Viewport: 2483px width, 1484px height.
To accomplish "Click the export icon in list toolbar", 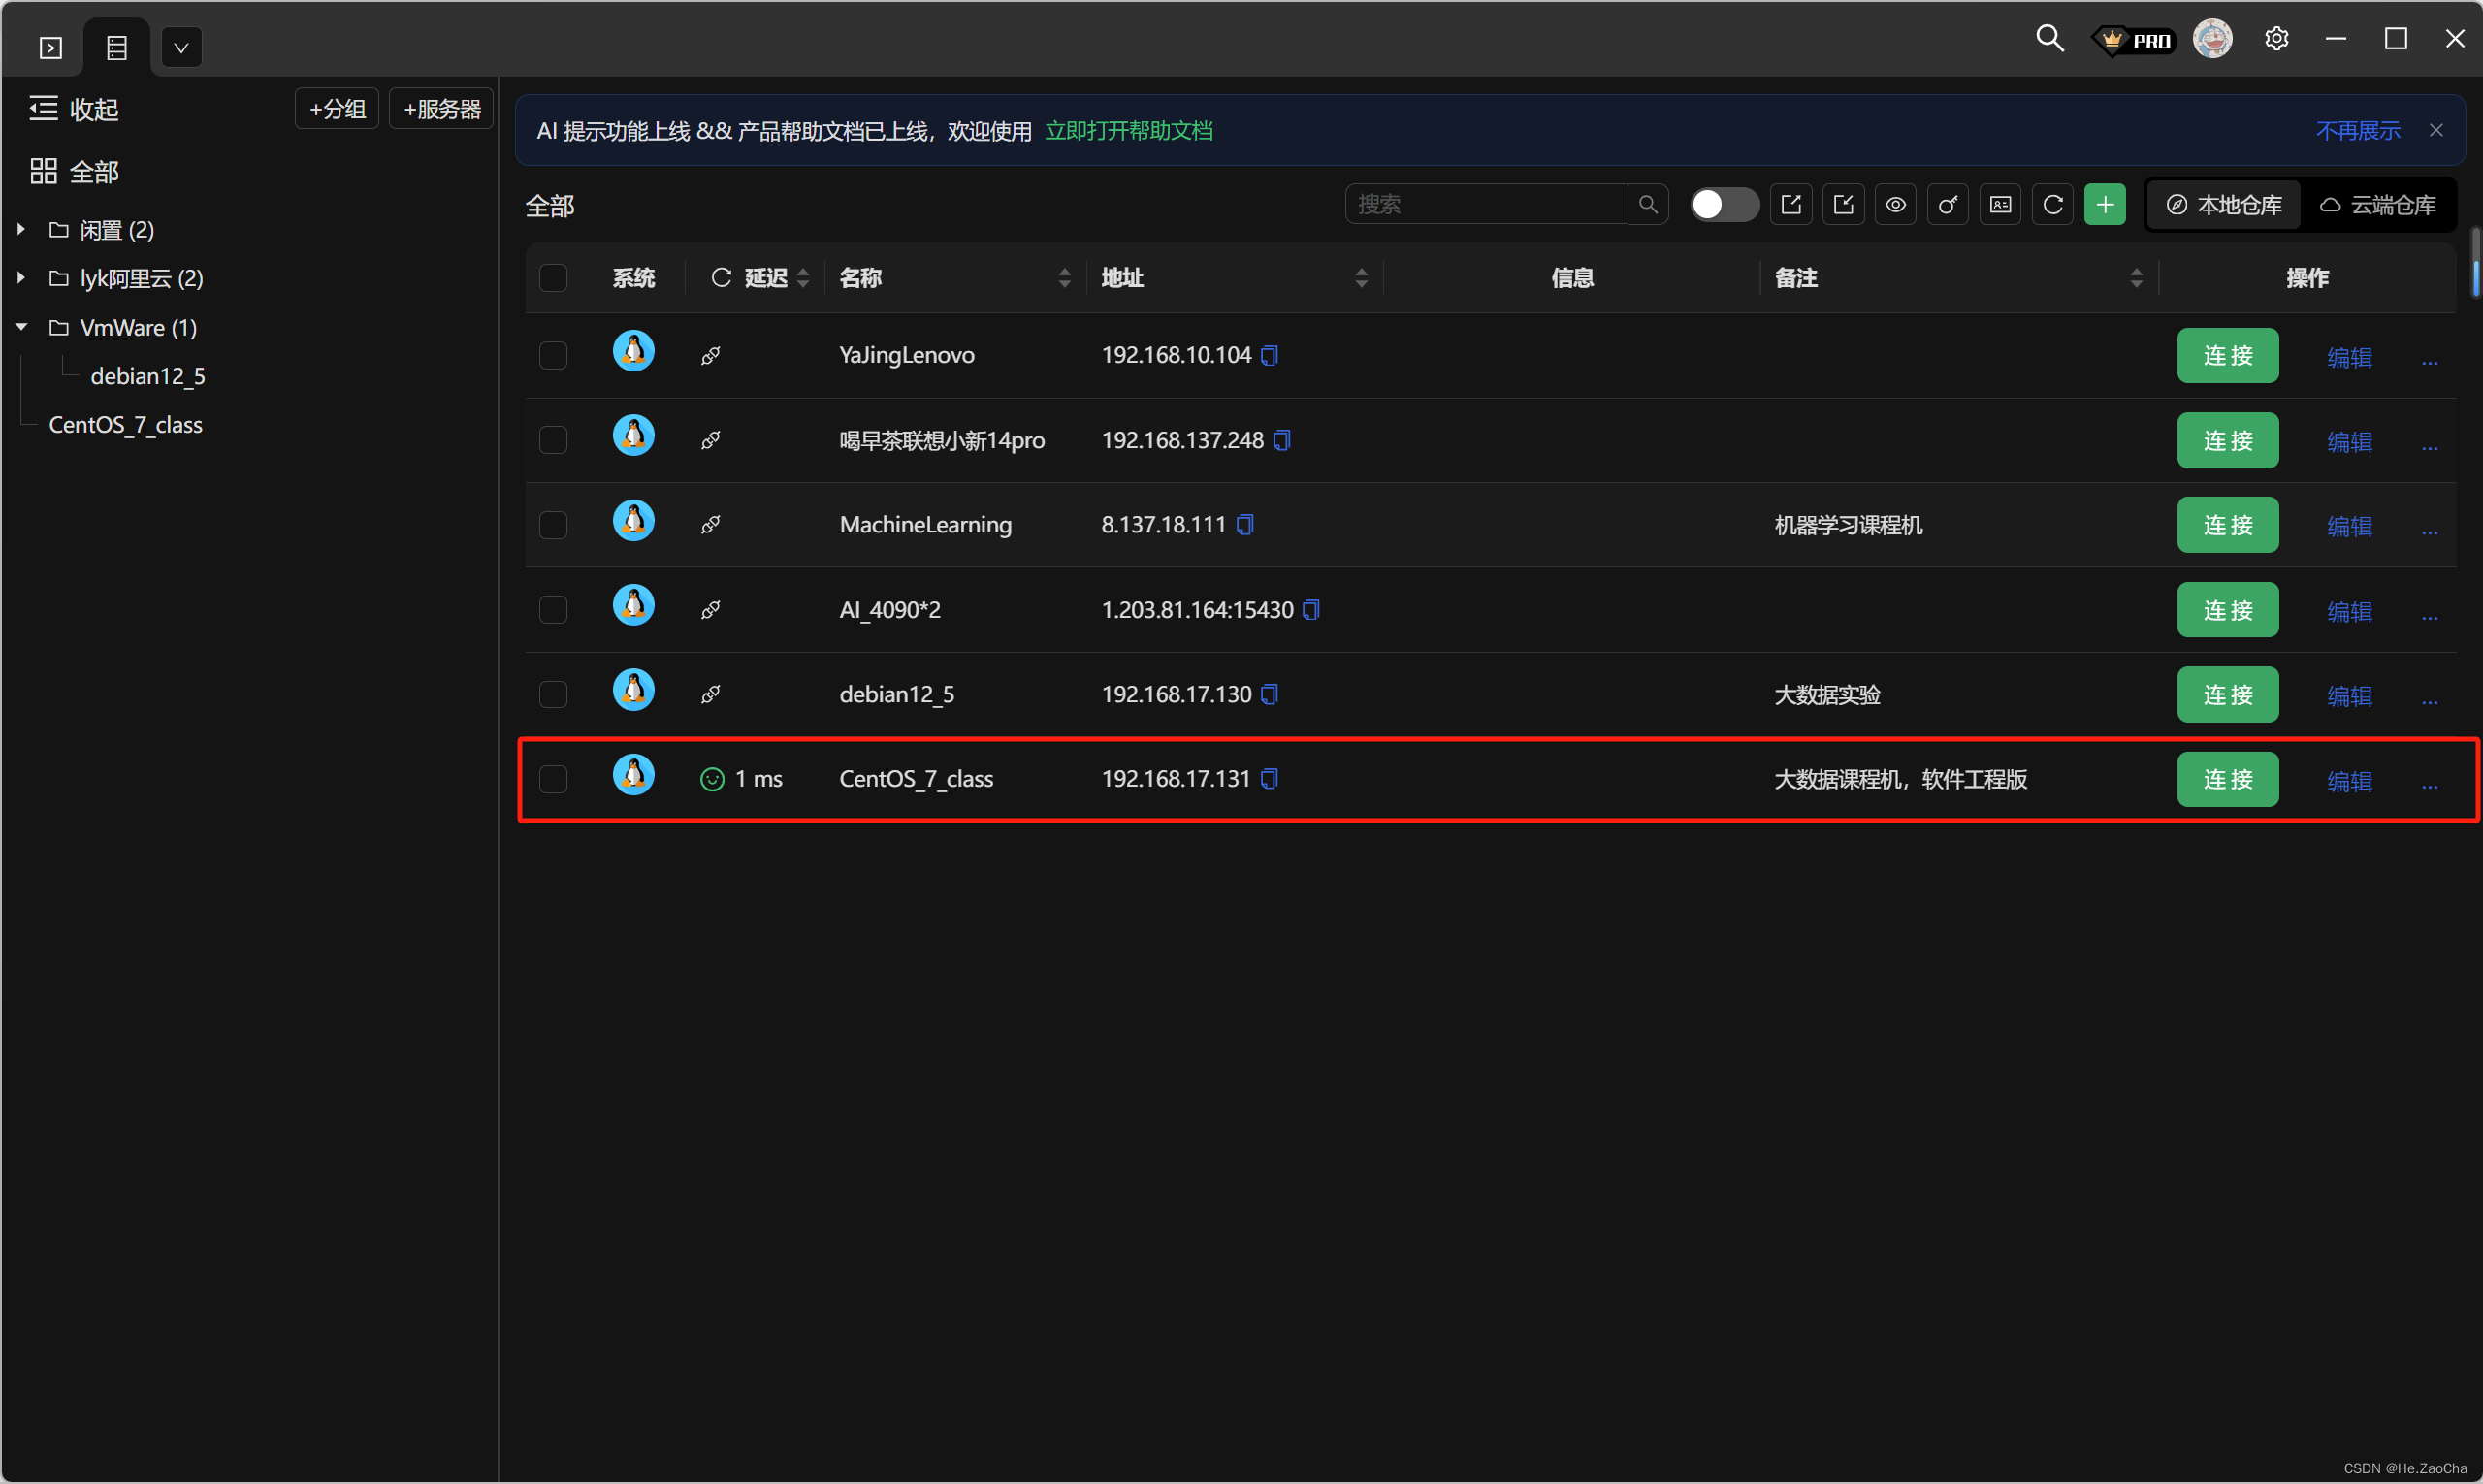I will pyautogui.click(x=1791, y=204).
